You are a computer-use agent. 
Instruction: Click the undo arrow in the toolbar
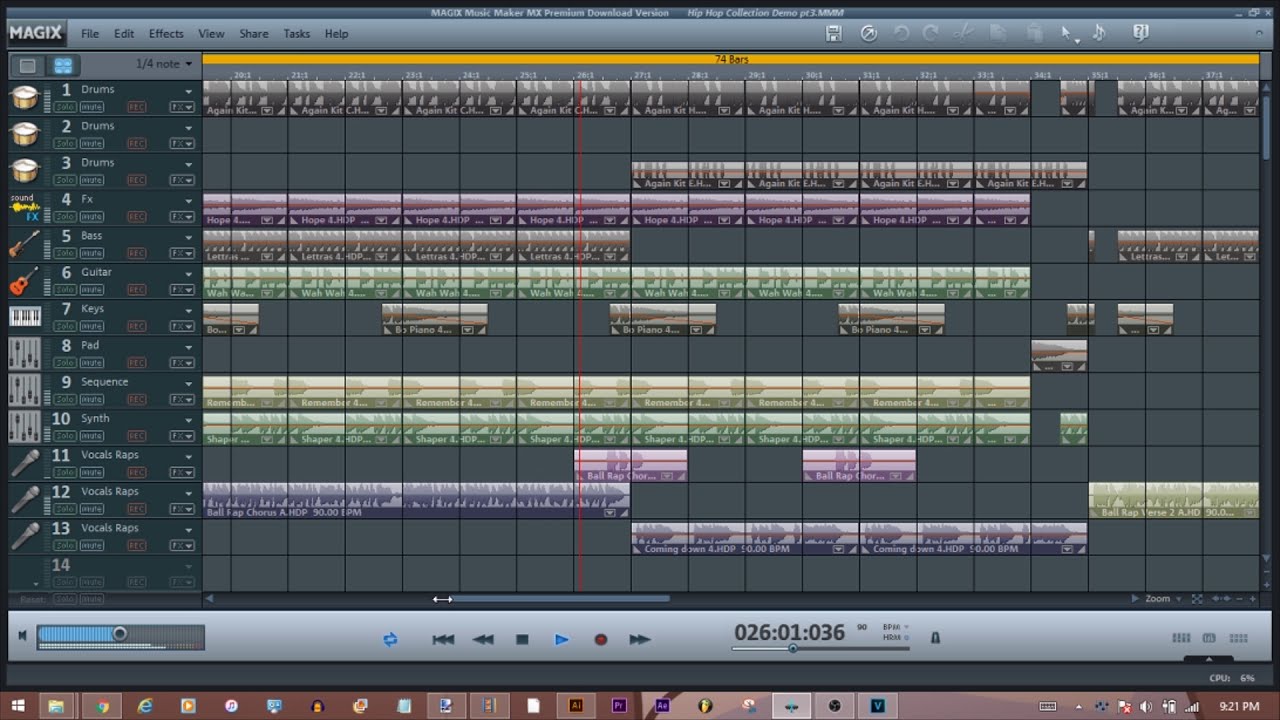point(901,33)
